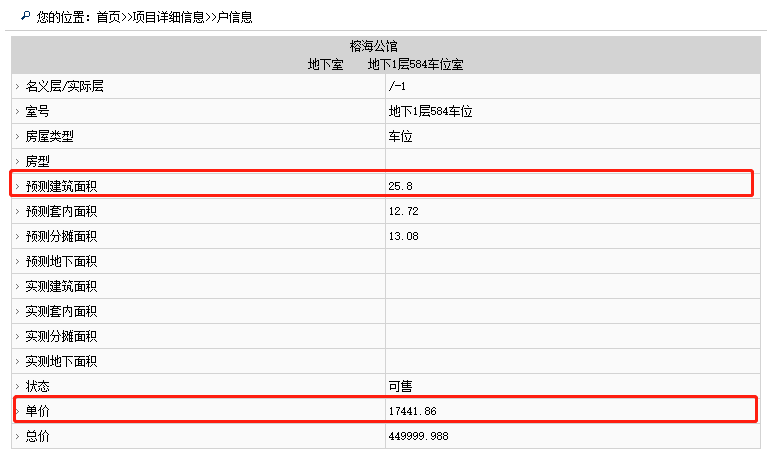Select the status value 可售
The image size is (770, 453).
pos(400,386)
